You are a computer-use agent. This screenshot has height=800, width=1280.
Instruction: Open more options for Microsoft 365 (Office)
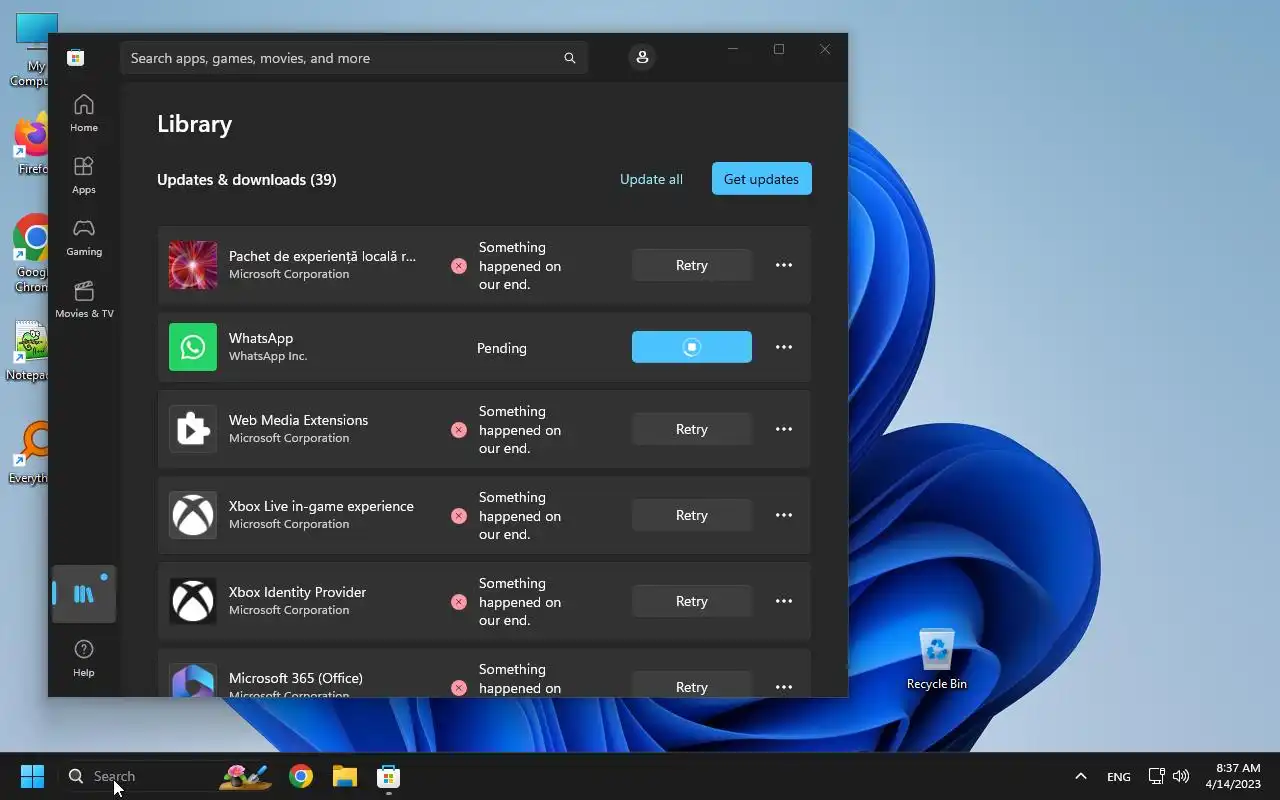pyautogui.click(x=784, y=686)
